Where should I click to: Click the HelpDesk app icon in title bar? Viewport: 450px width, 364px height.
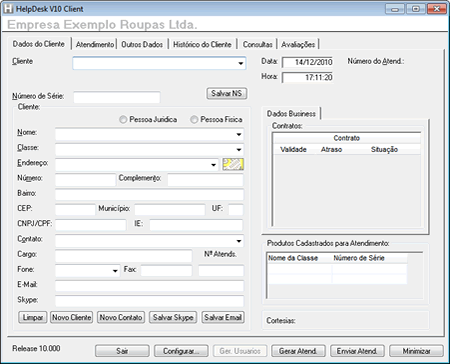click(8, 9)
